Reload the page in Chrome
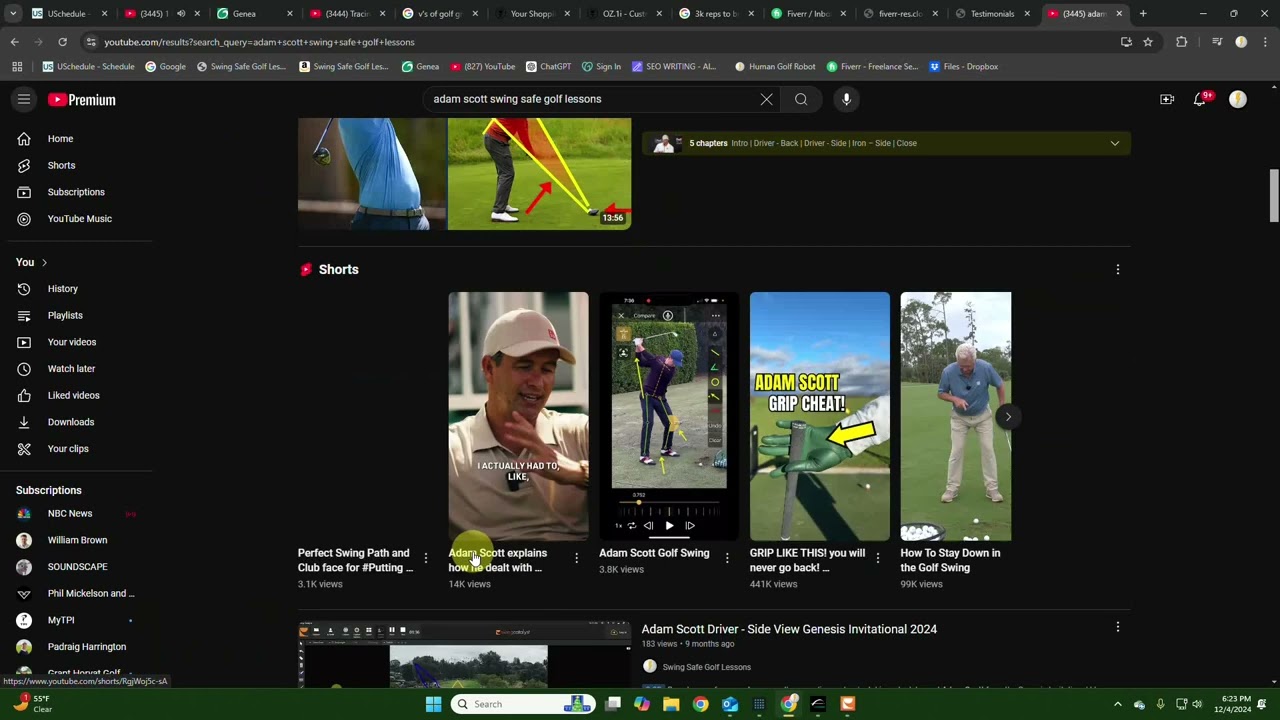The image size is (1280, 720). [62, 42]
